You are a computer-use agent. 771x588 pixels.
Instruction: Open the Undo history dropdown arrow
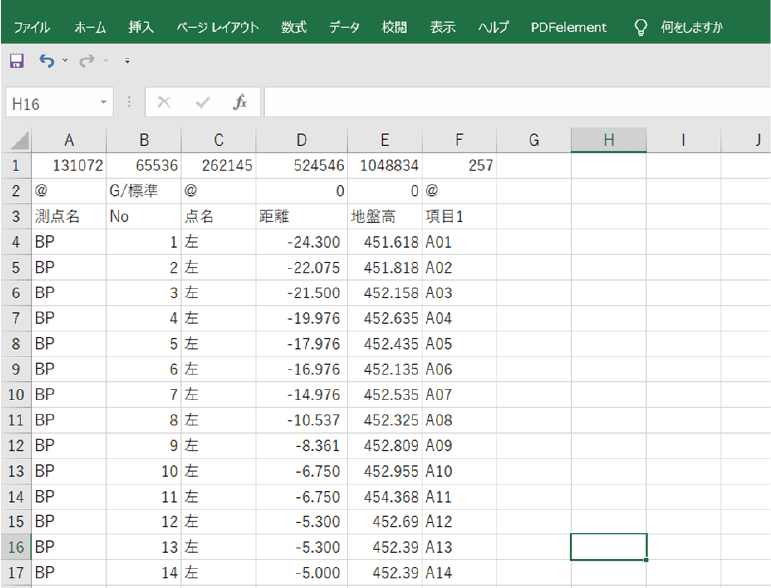click(65, 61)
